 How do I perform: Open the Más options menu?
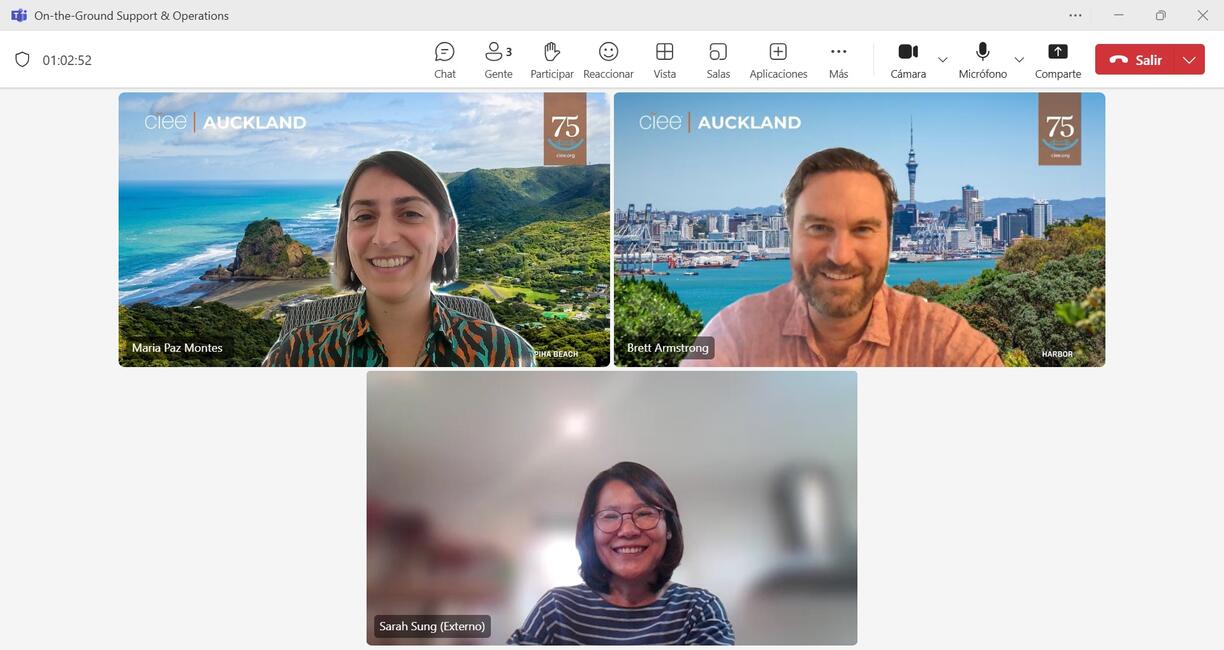(838, 60)
